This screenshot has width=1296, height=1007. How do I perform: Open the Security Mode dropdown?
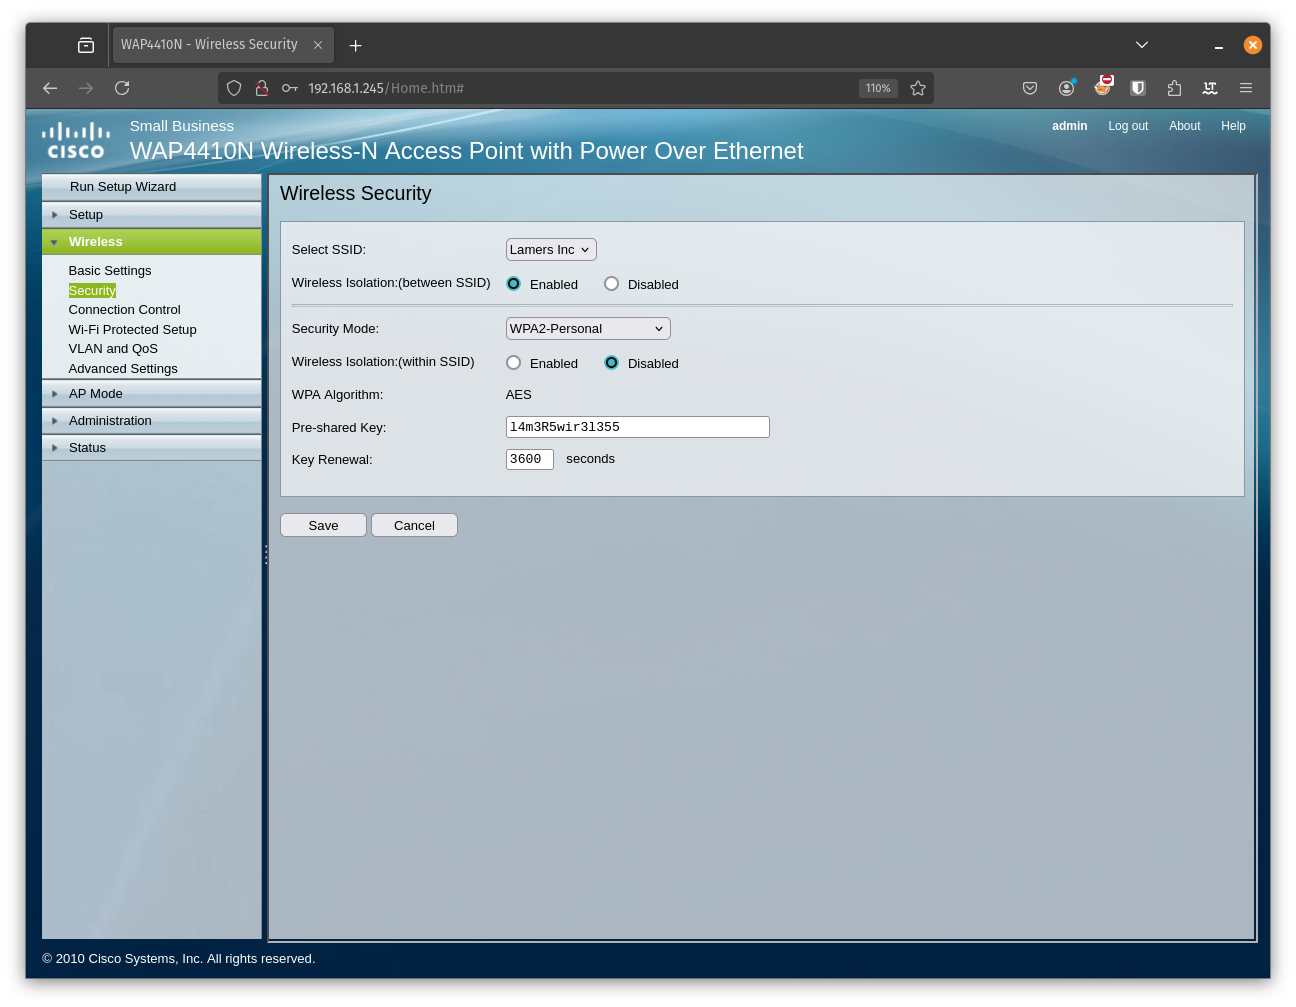pyautogui.click(x=587, y=329)
